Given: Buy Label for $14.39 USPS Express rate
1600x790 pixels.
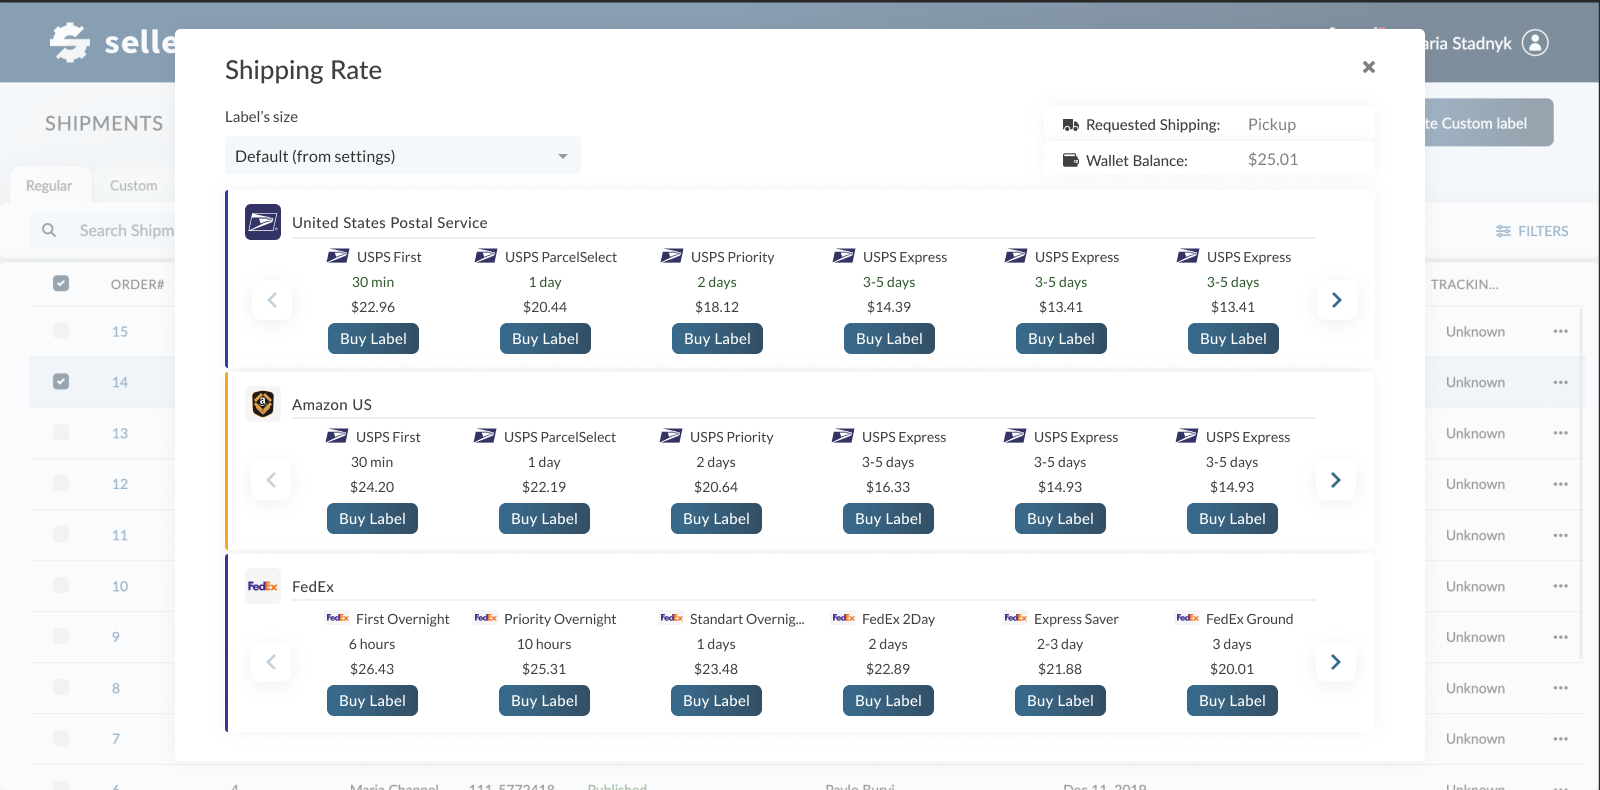Looking at the screenshot, I should [889, 339].
